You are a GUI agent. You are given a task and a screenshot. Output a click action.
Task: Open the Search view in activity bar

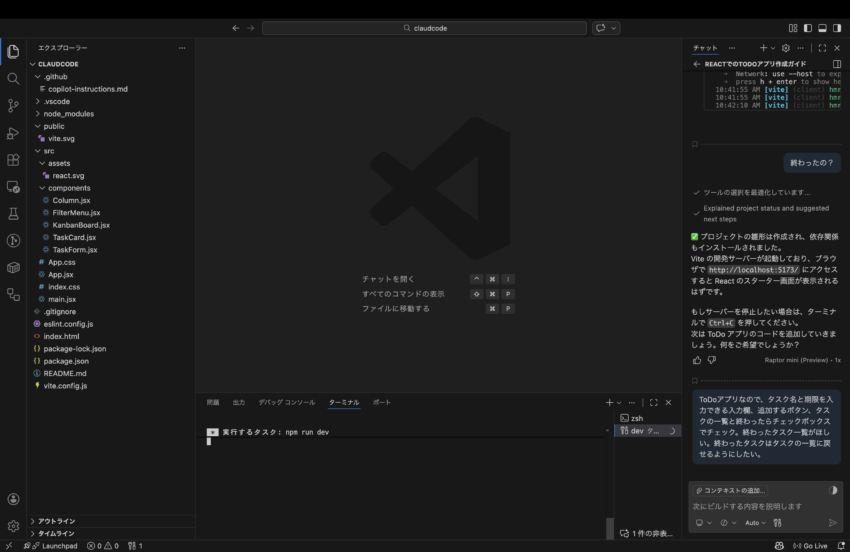[x=13, y=78]
